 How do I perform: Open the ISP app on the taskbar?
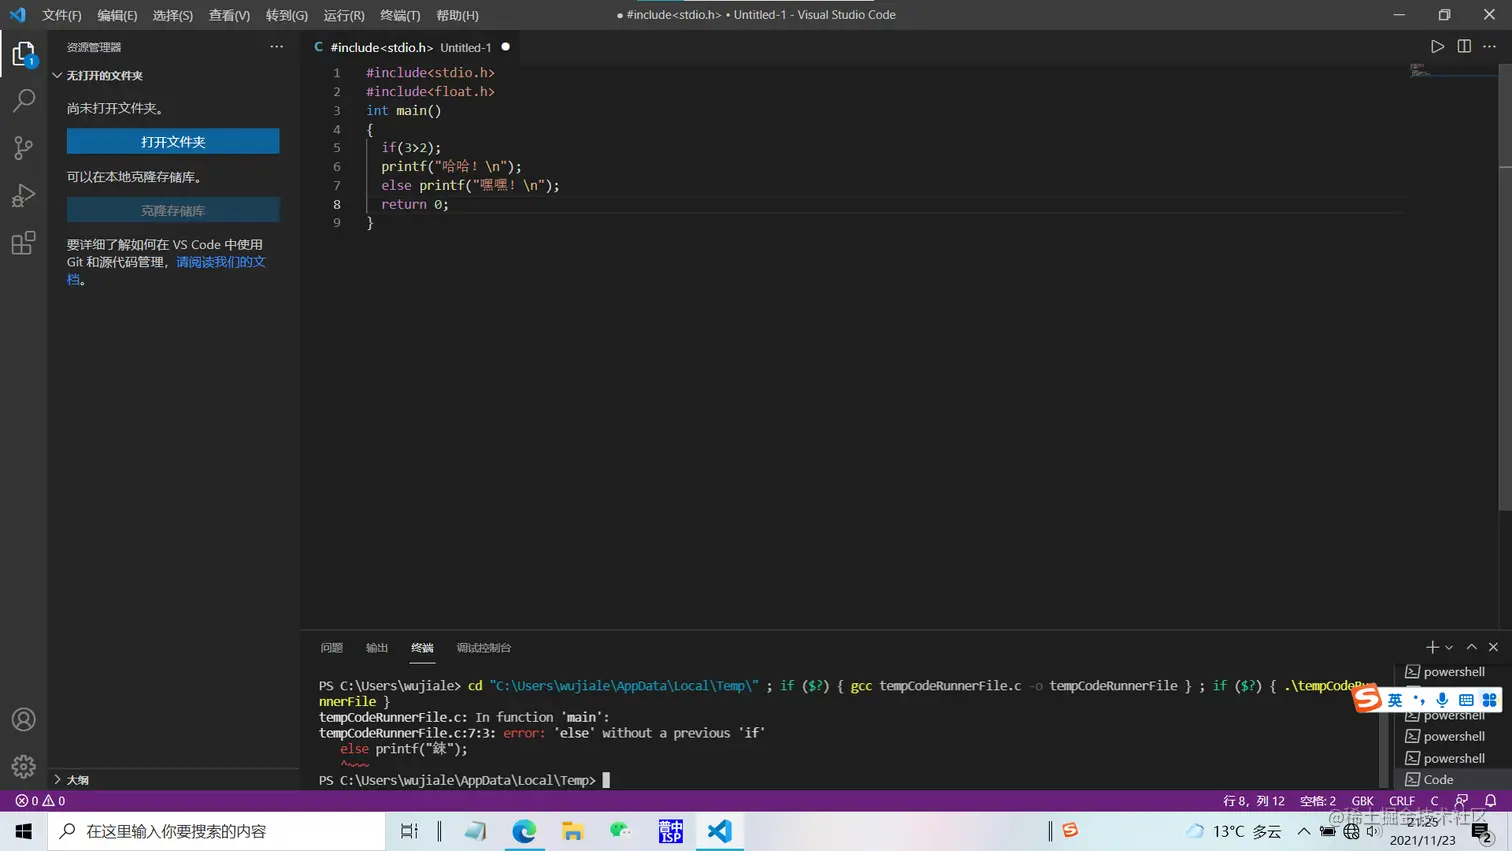pos(670,831)
